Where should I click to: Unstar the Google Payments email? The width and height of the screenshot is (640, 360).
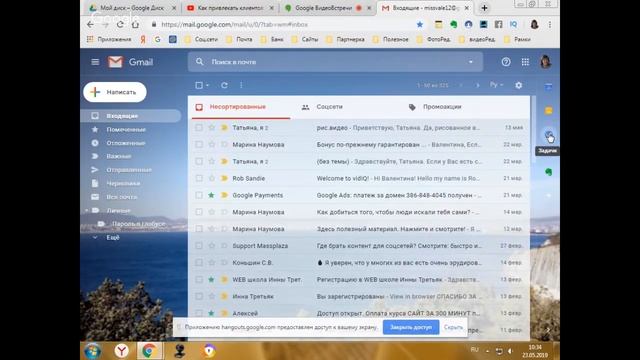pyautogui.click(x=211, y=195)
